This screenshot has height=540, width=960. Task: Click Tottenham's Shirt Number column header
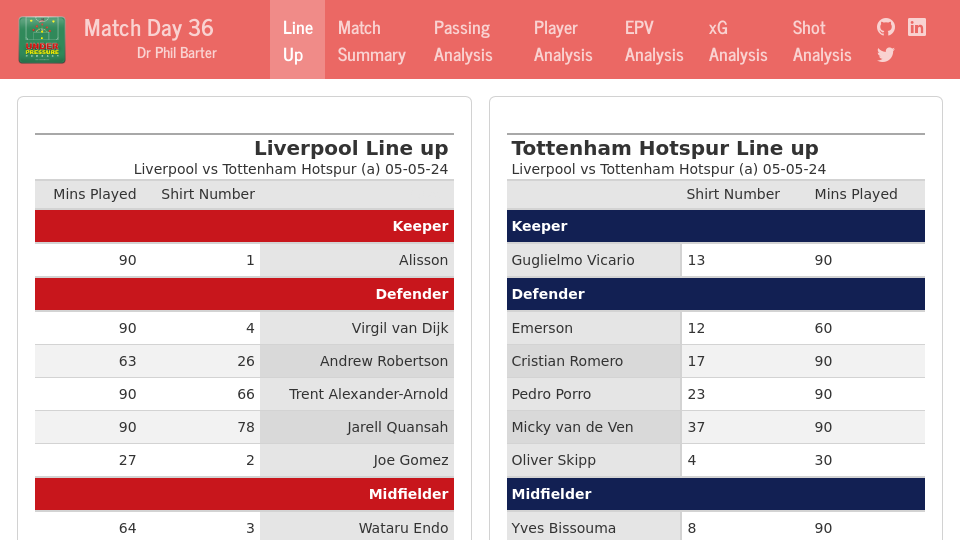733,194
